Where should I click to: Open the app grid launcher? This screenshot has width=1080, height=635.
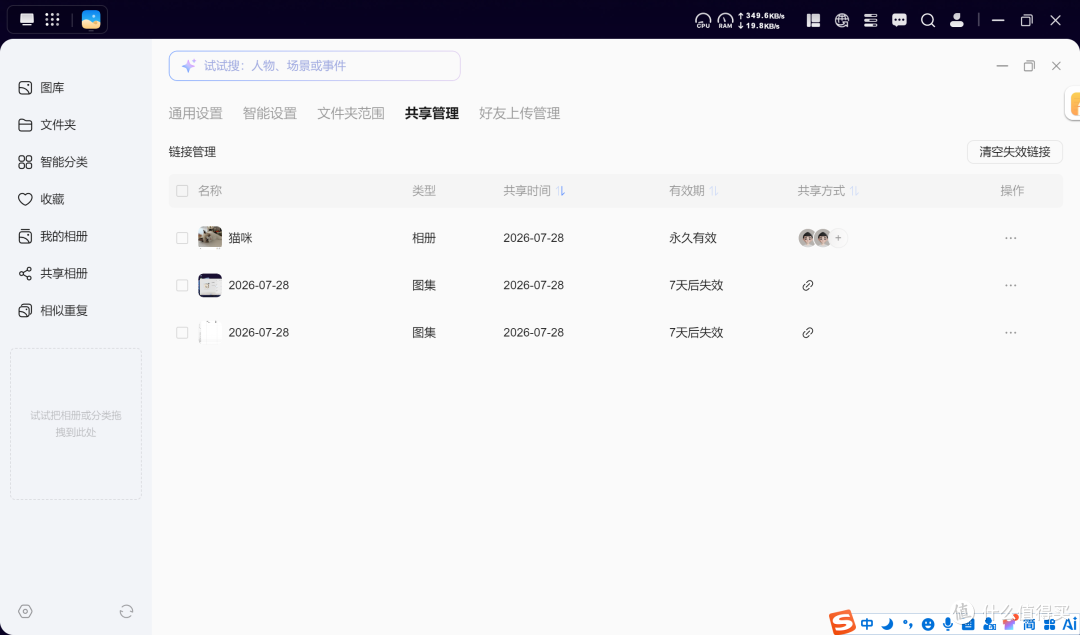pyautogui.click(x=52, y=19)
